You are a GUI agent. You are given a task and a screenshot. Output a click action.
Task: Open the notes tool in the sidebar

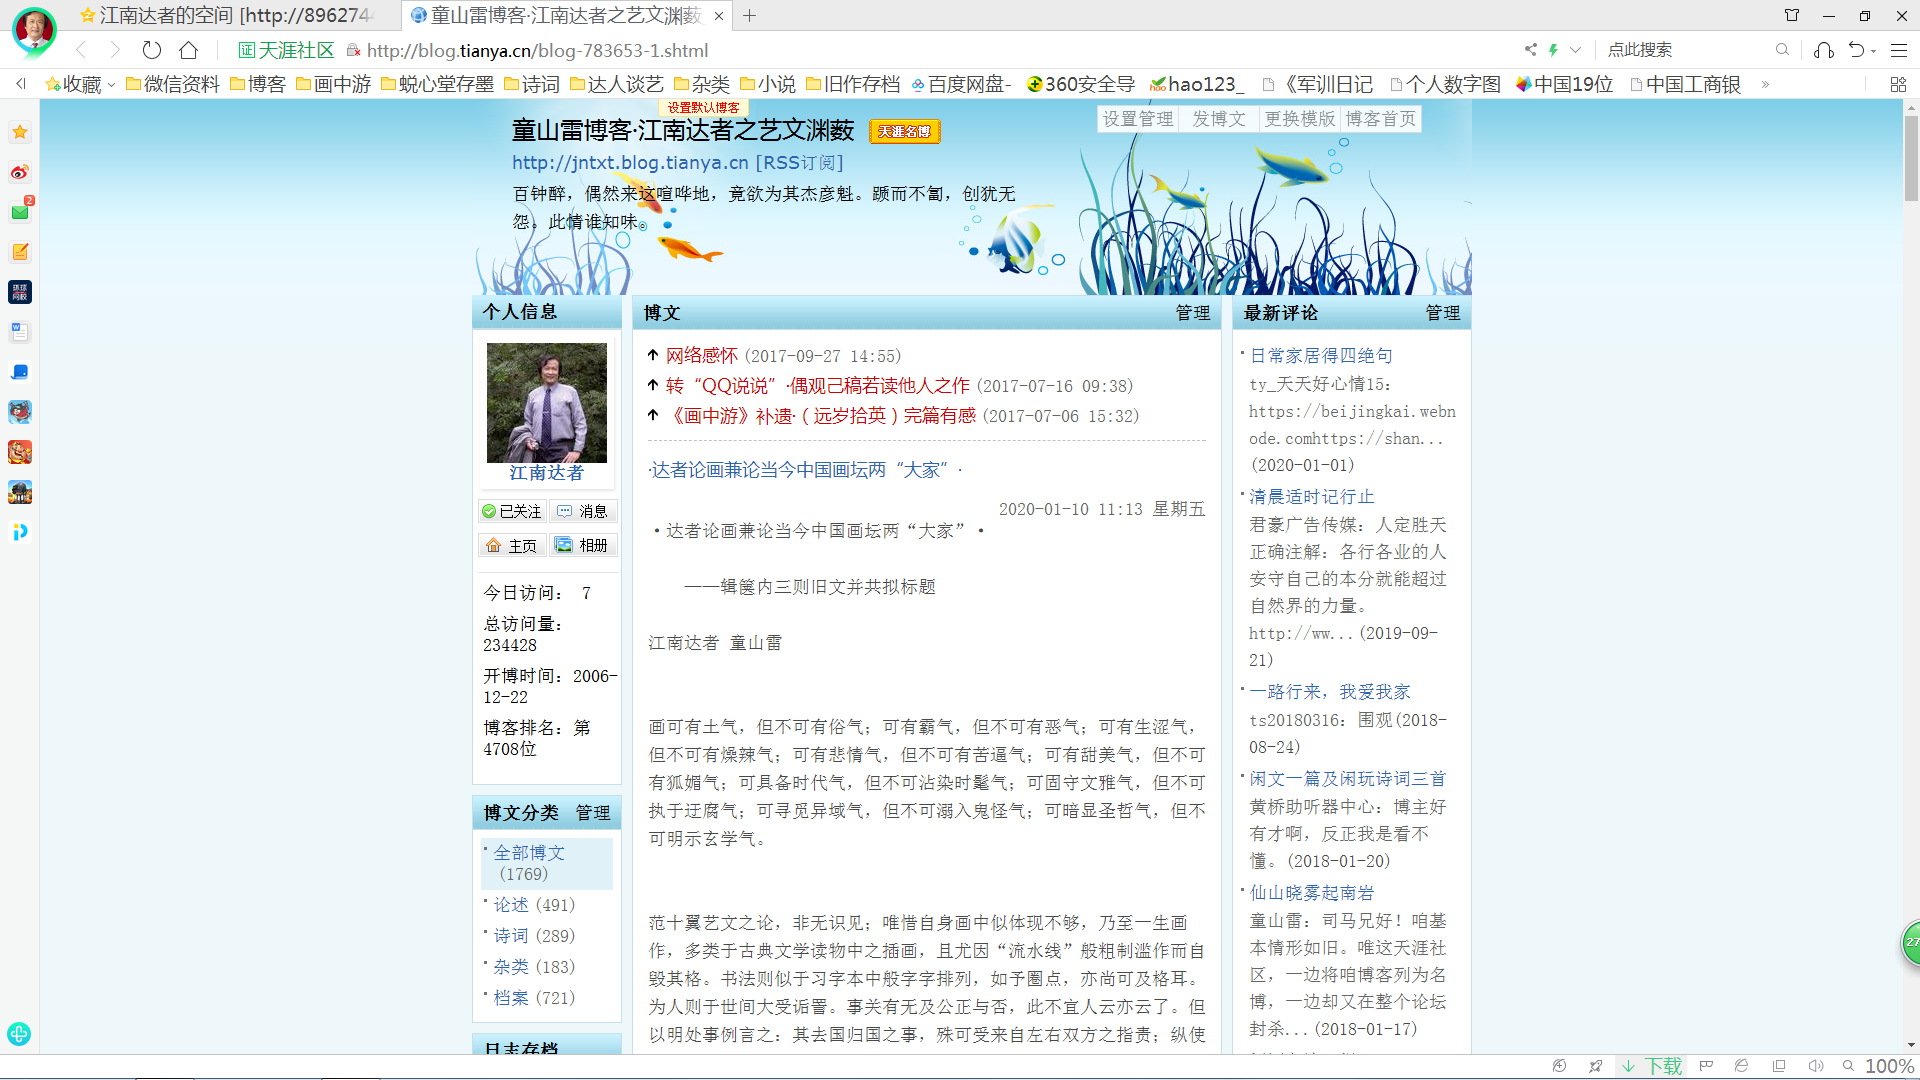pos(20,252)
